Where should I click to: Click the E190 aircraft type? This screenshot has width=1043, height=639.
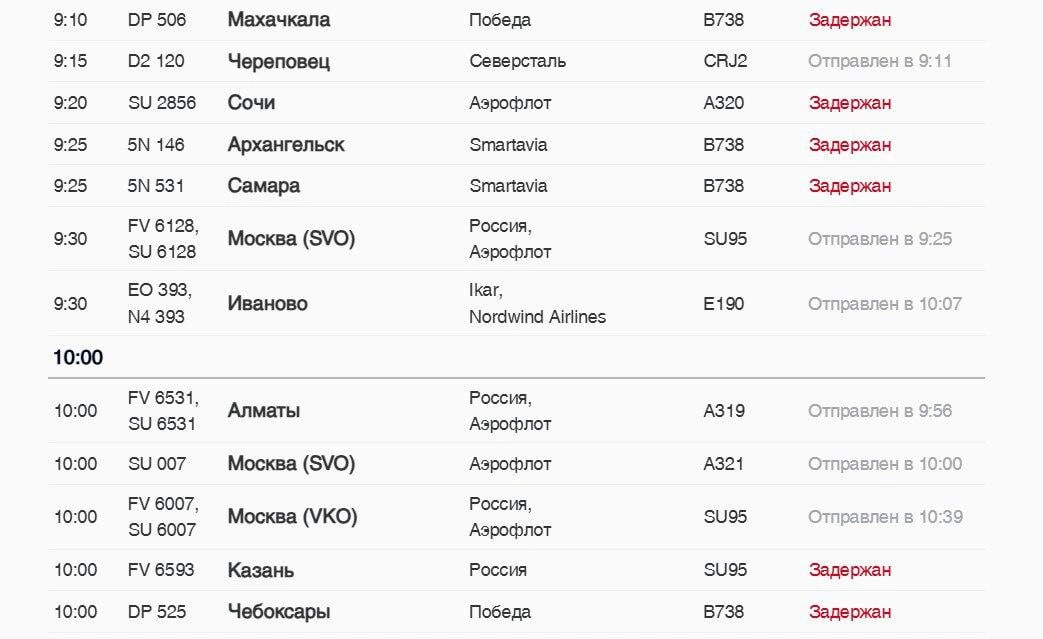tap(723, 304)
